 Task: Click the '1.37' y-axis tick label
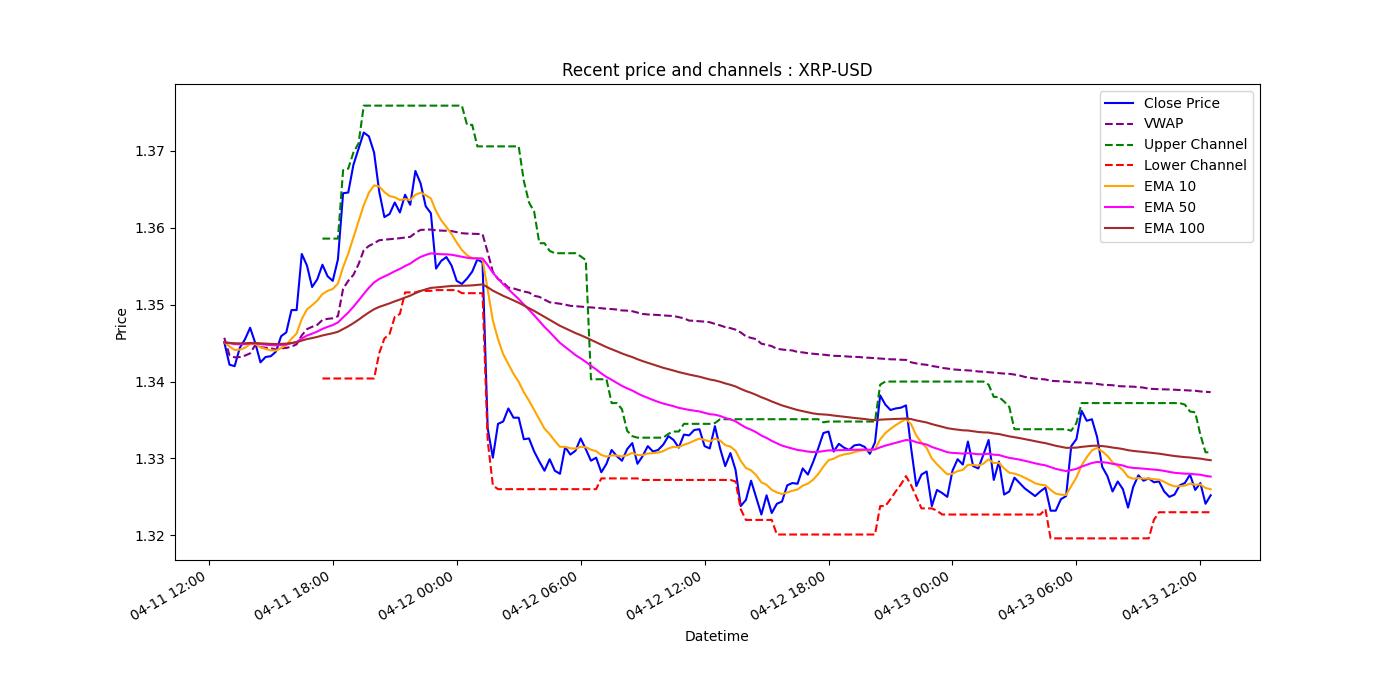[148, 151]
